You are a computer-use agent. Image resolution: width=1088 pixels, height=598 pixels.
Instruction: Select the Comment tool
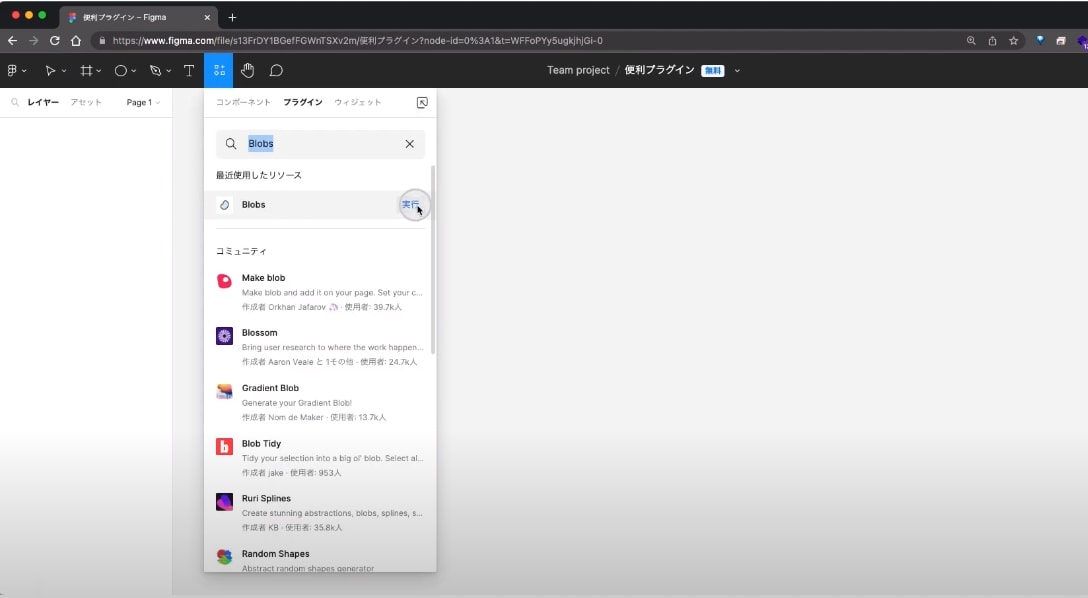[x=276, y=70]
